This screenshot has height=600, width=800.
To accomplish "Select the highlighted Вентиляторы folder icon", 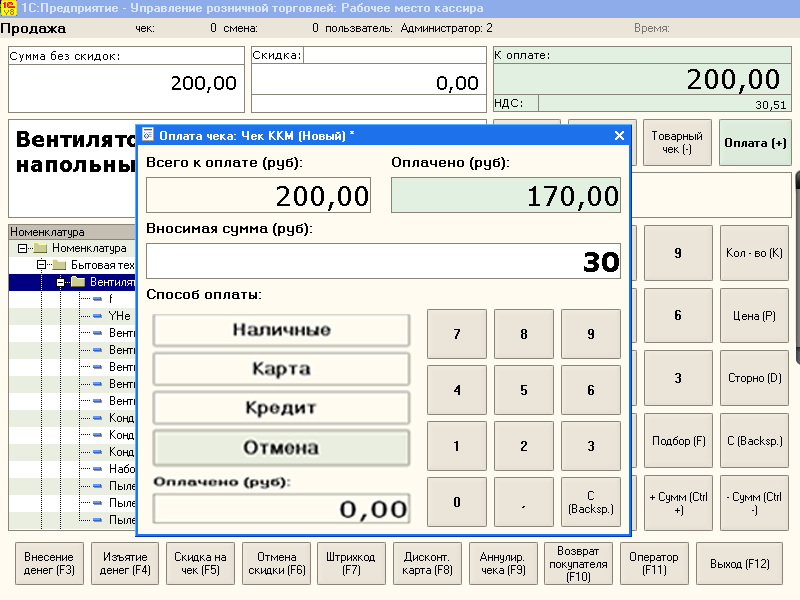I will 78,281.
